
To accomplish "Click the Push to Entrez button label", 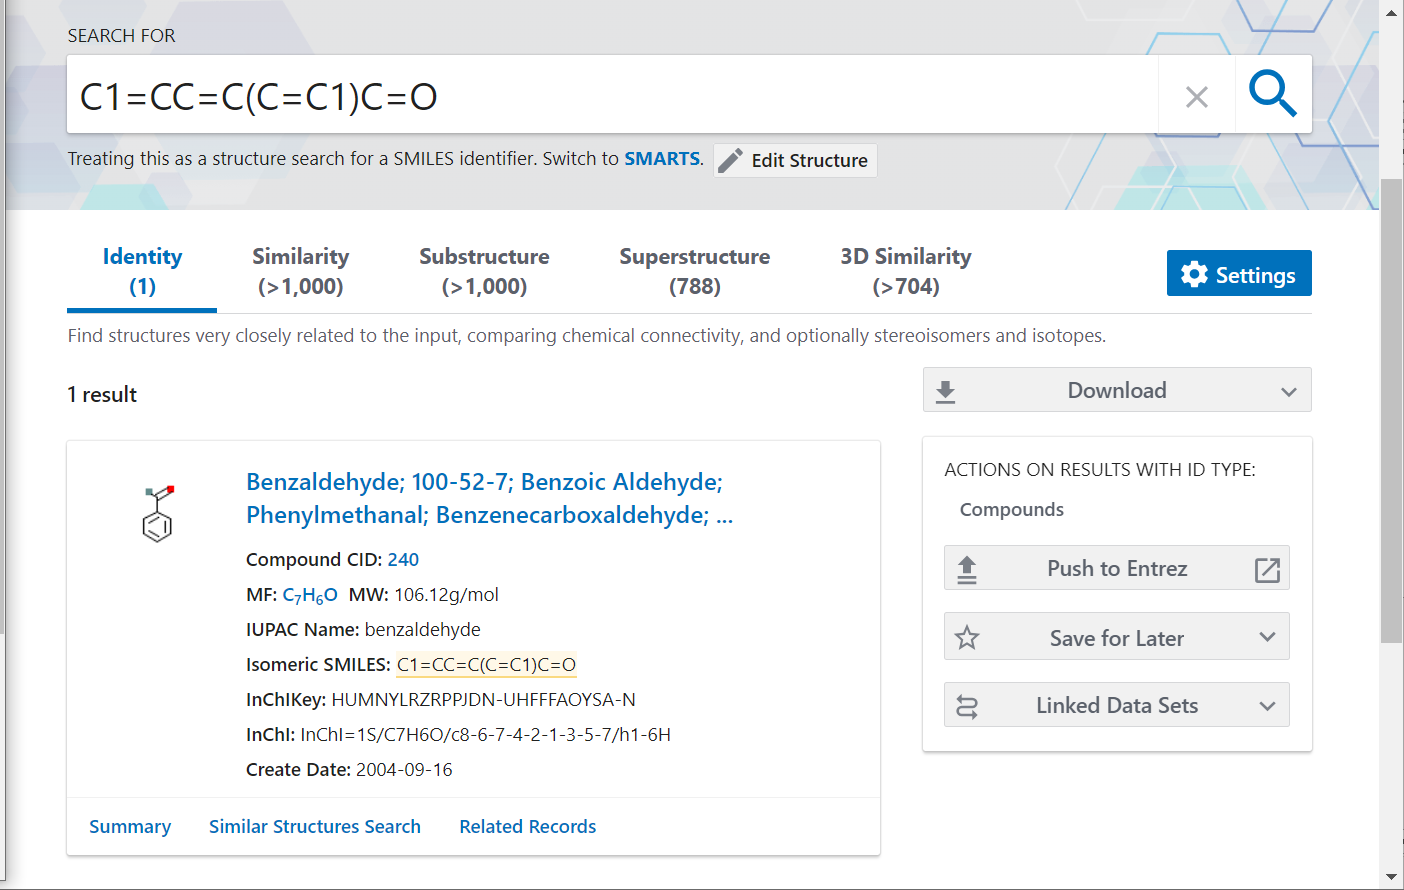I will click(1117, 569).
